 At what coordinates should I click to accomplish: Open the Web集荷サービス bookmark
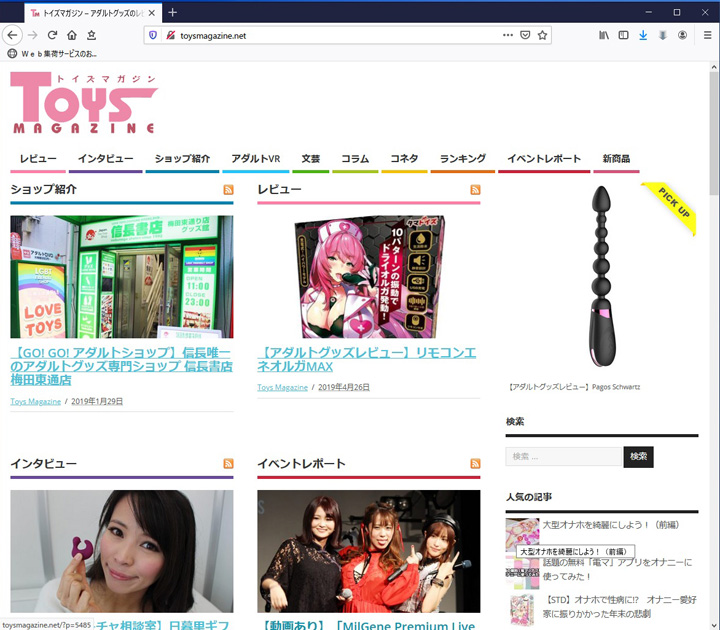pos(52,54)
